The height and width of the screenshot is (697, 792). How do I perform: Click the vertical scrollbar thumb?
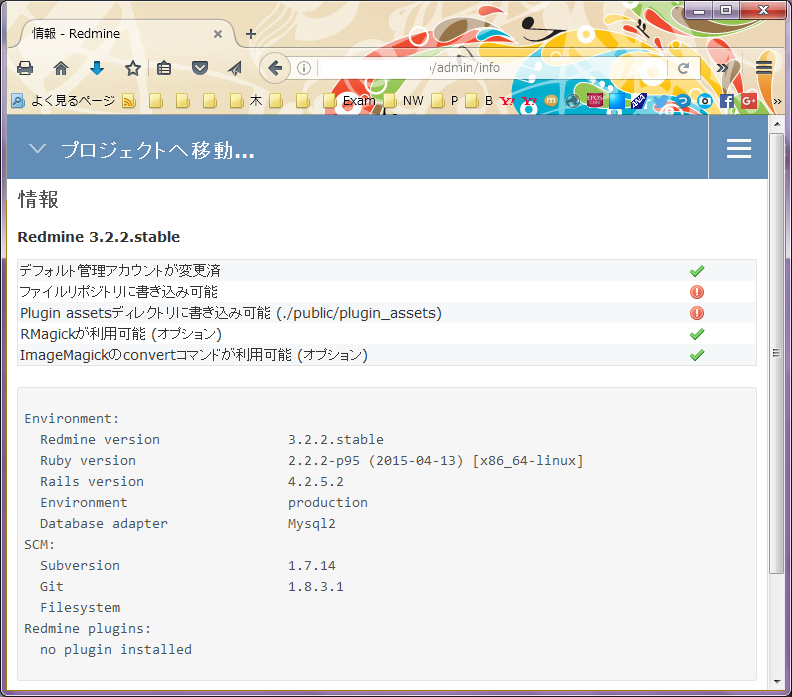coord(777,353)
